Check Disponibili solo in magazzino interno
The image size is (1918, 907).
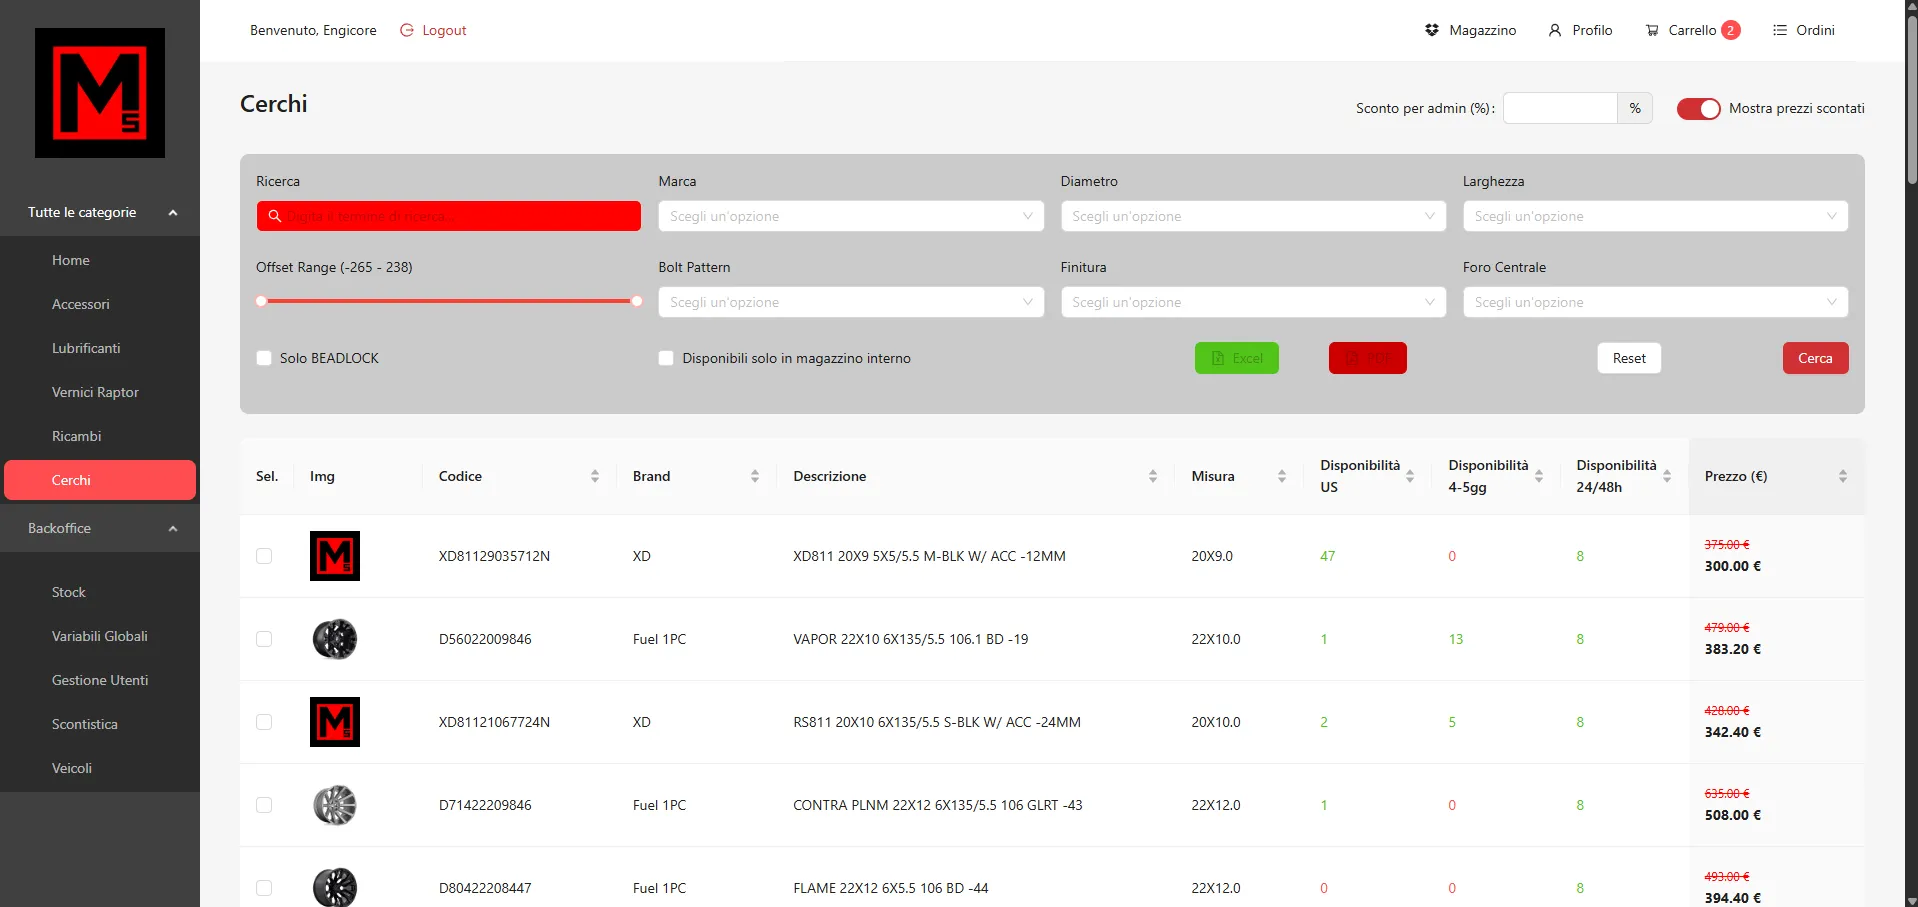tap(666, 358)
